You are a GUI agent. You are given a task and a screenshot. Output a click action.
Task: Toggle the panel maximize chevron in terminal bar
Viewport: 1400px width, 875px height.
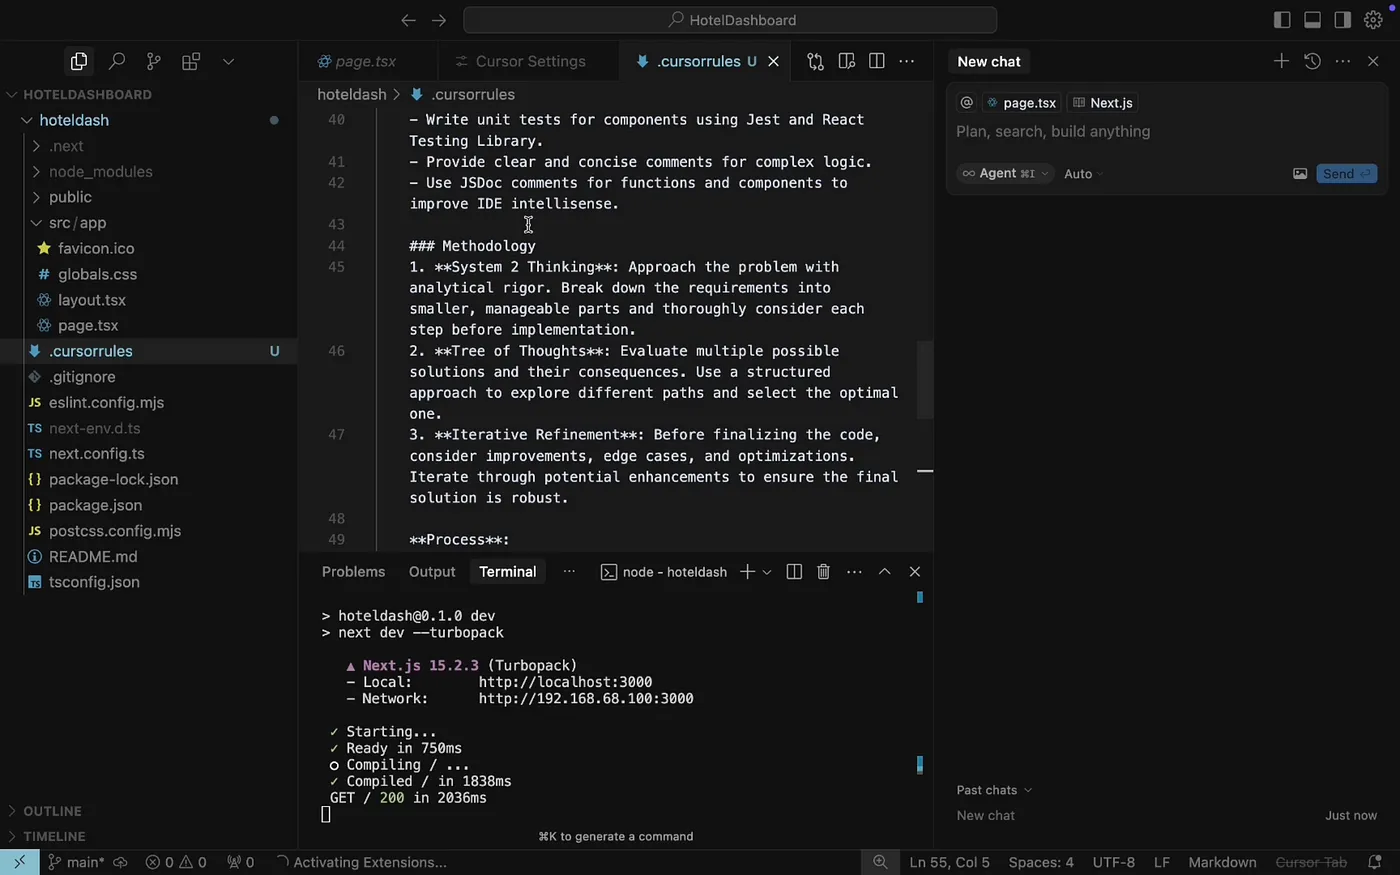coord(884,571)
